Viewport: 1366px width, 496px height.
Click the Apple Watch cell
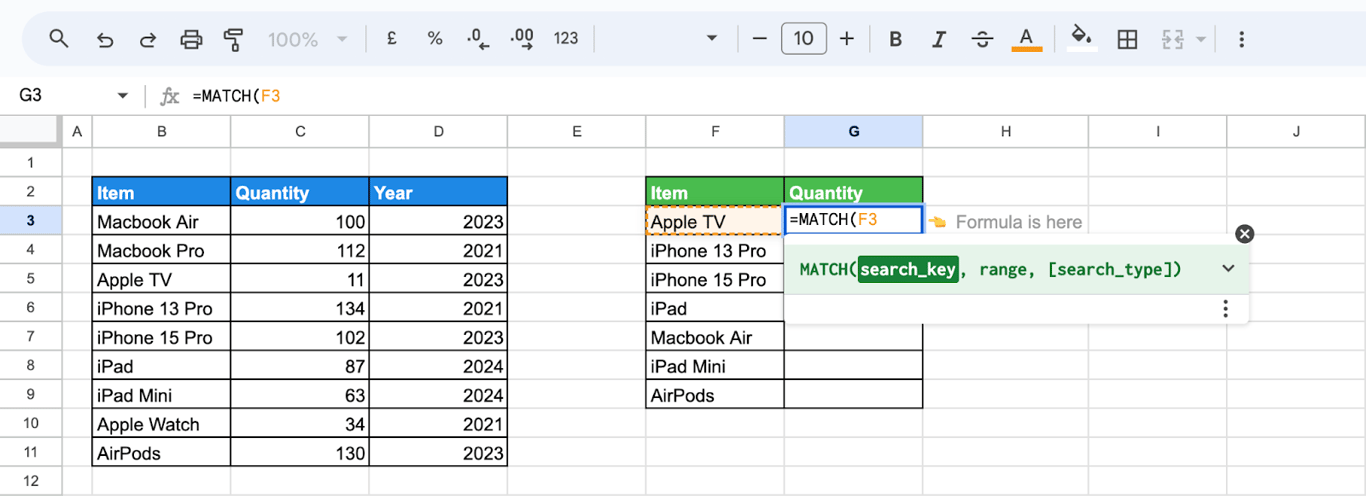(x=161, y=424)
